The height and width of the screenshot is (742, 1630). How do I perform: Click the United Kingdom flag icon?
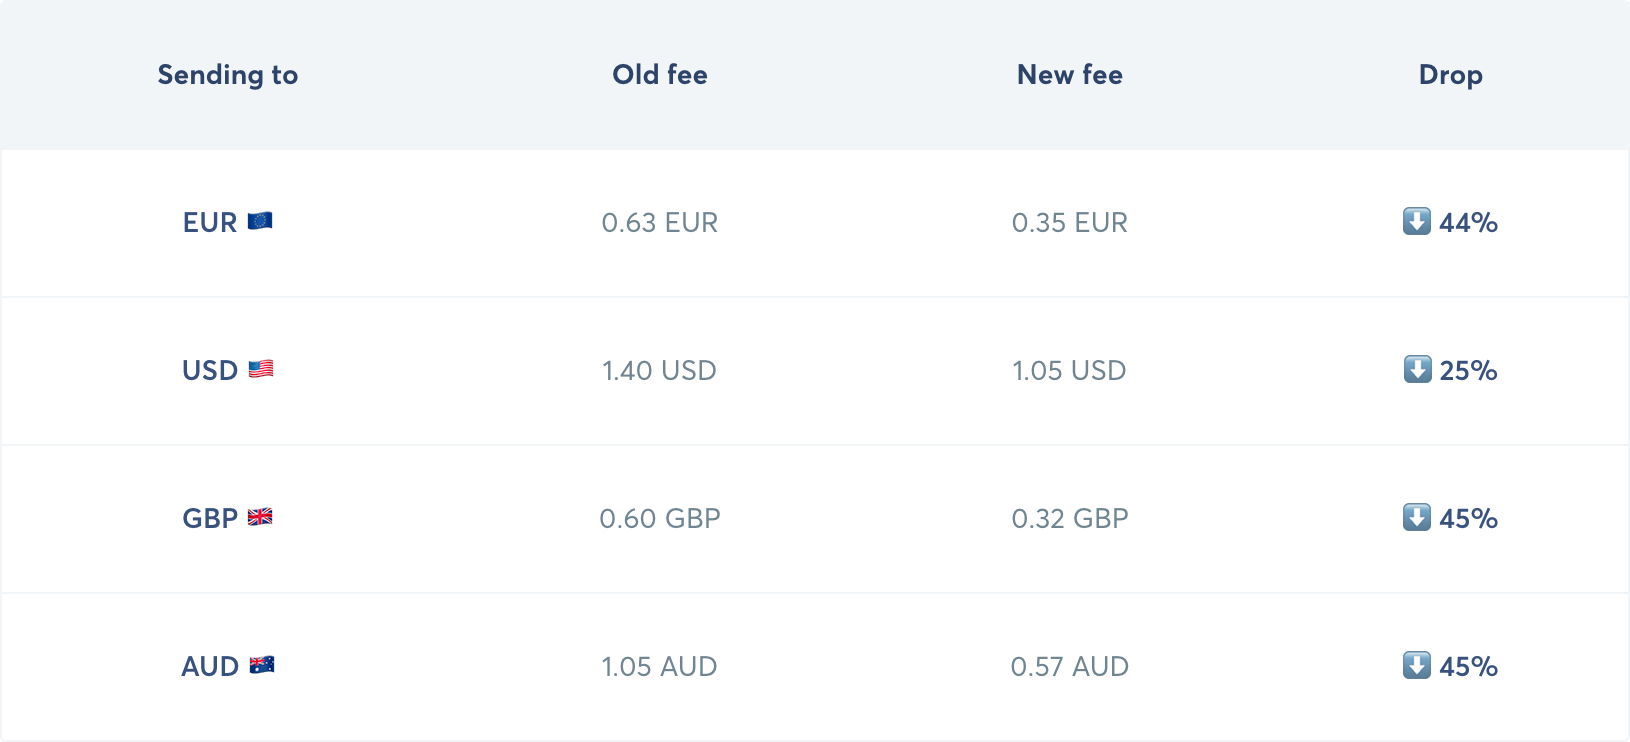point(260,517)
